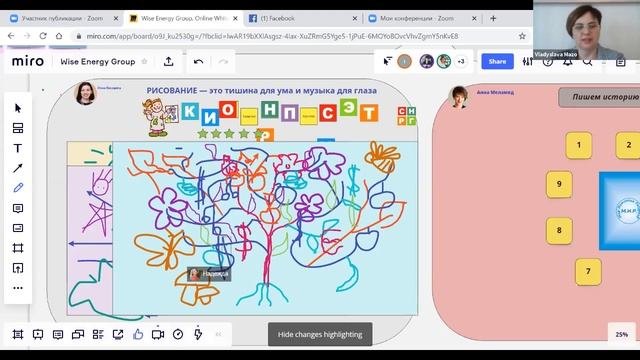Open the 25% zoom level control
This screenshot has height=360, width=640.
pyautogui.click(x=622, y=334)
